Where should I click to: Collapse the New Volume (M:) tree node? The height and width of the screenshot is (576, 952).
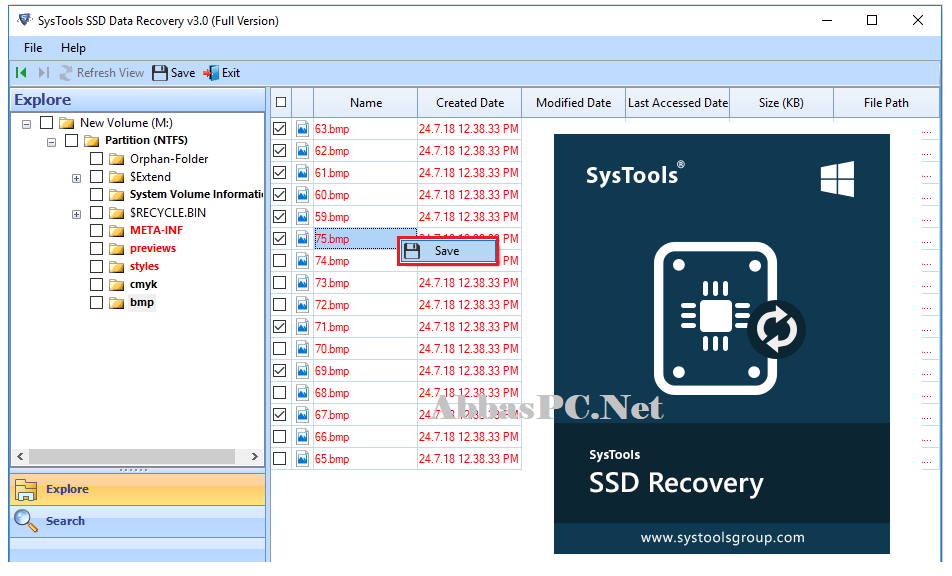pyautogui.click(x=27, y=124)
